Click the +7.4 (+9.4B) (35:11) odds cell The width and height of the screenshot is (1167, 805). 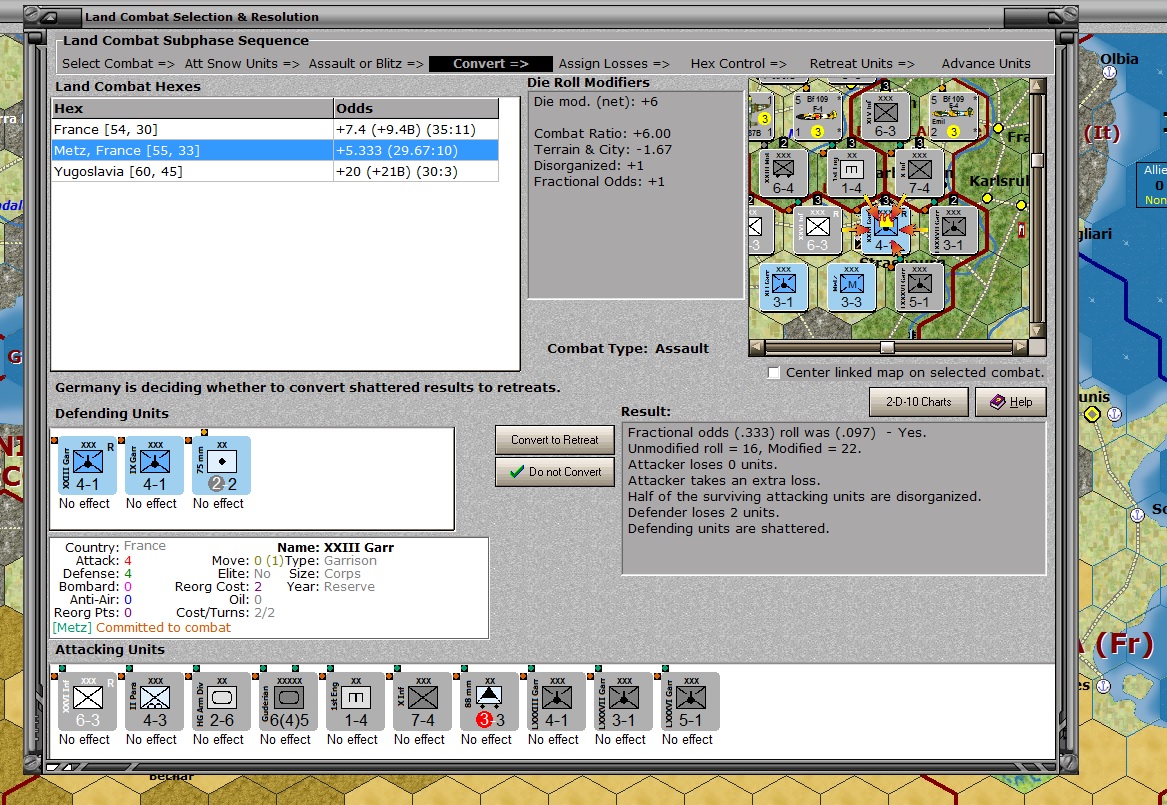416,129
